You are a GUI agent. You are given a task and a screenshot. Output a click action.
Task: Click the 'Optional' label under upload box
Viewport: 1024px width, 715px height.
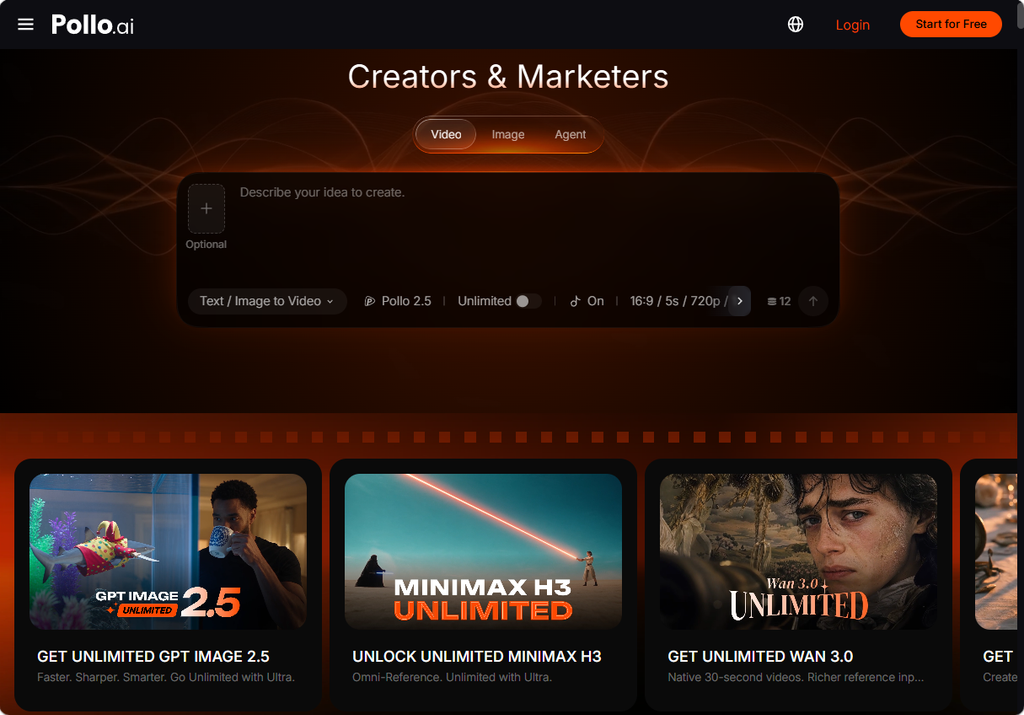pos(206,244)
